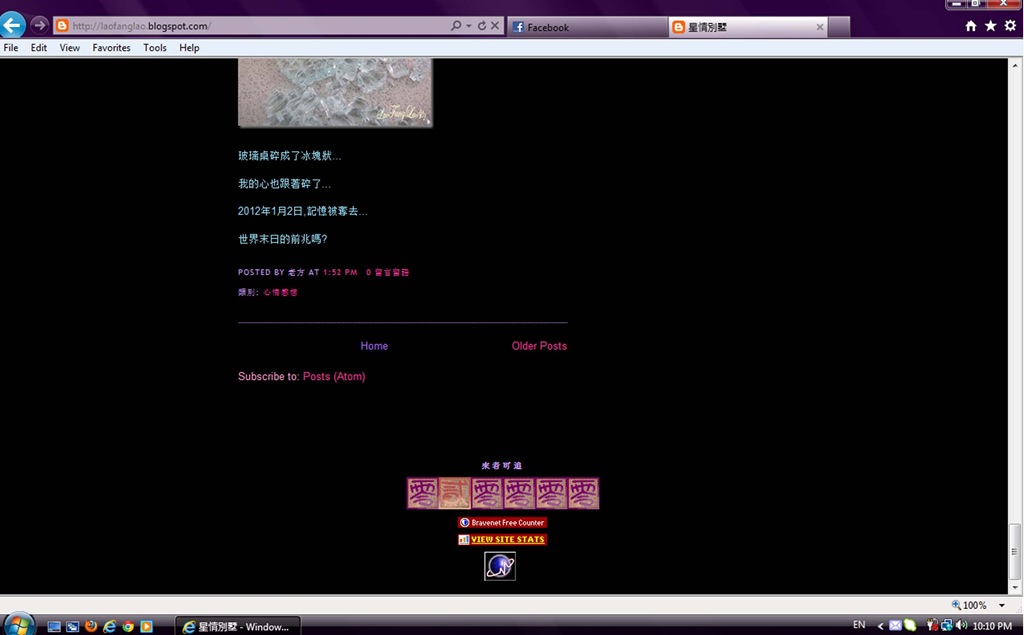Click scrollbar down arrow
The width and height of the screenshot is (1024, 635).
point(1015,587)
